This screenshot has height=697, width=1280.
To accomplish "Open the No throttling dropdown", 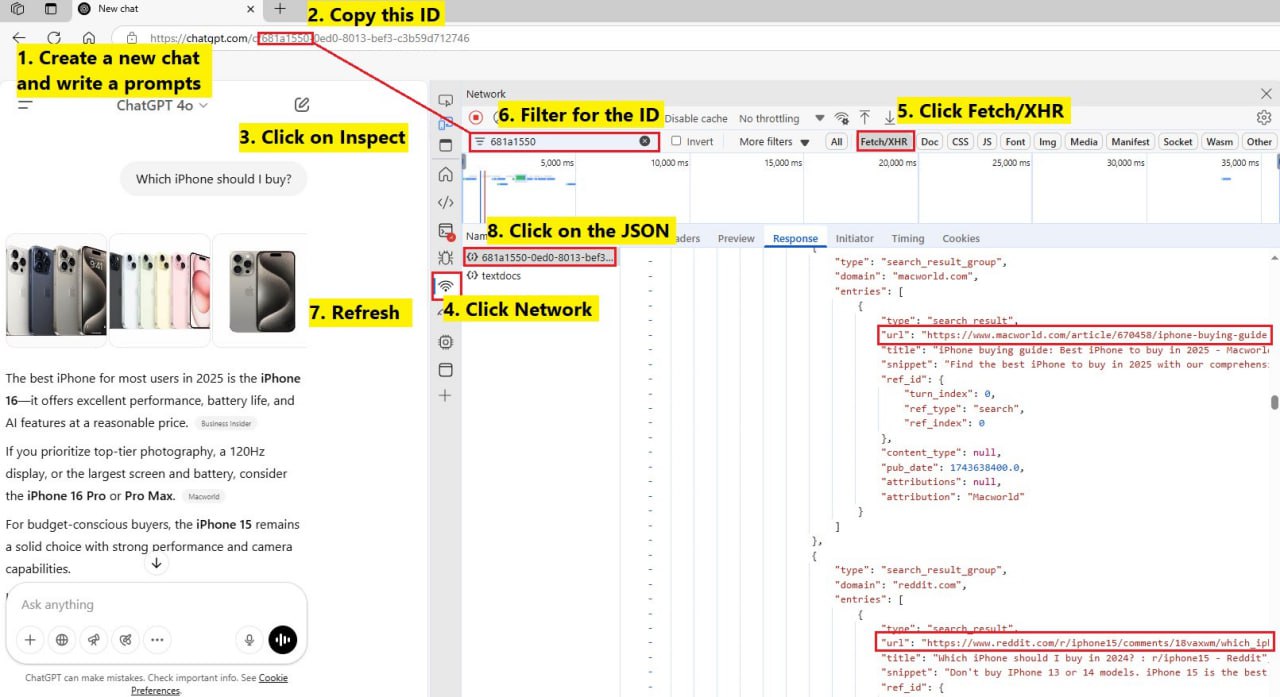I will pyautogui.click(x=782, y=118).
